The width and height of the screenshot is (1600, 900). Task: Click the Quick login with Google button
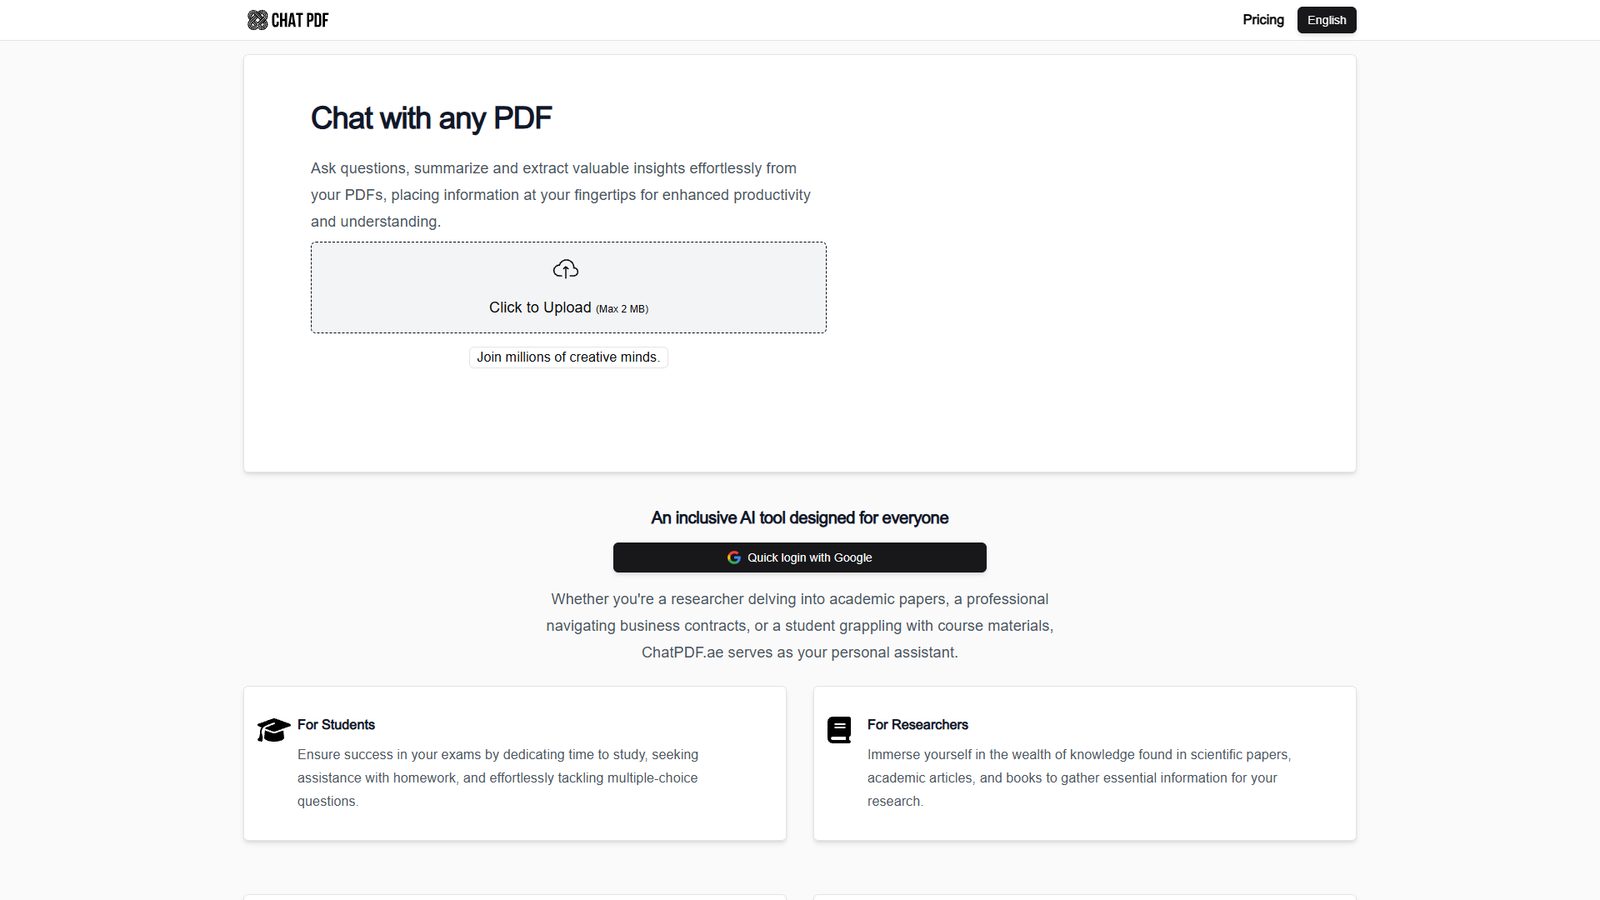(x=799, y=557)
